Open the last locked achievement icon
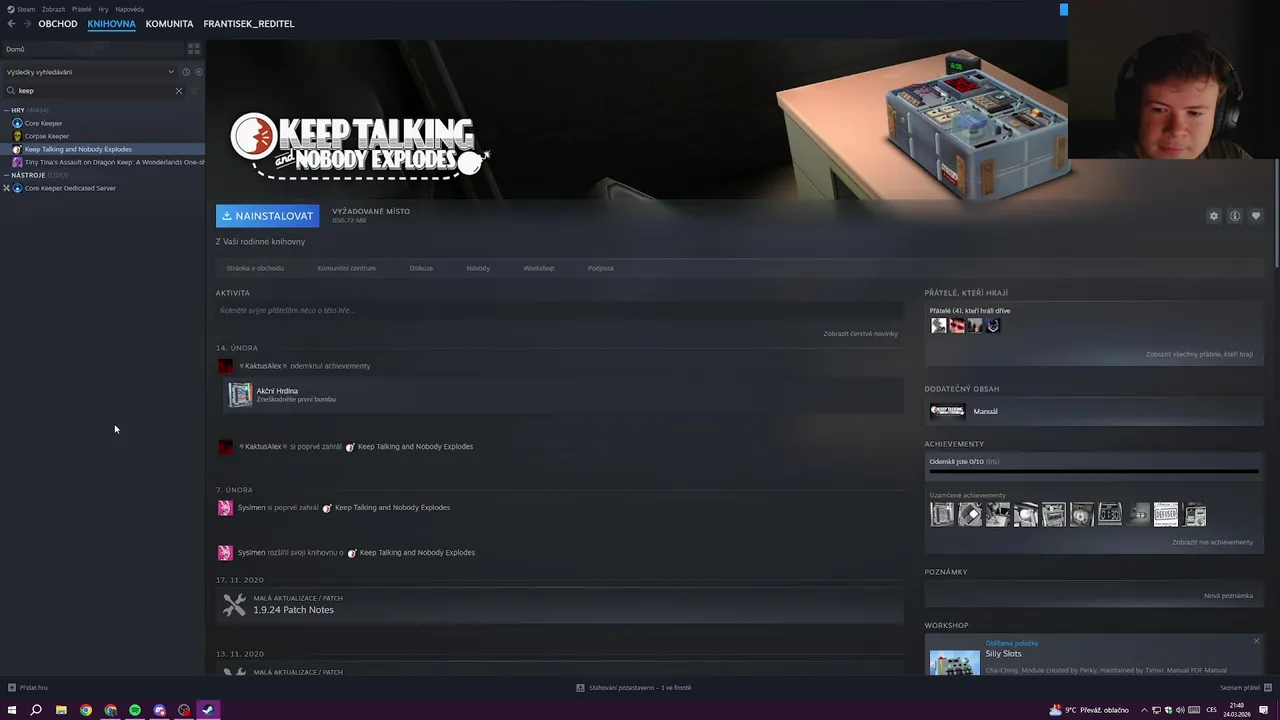This screenshot has height=720, width=1280. coord(1195,515)
